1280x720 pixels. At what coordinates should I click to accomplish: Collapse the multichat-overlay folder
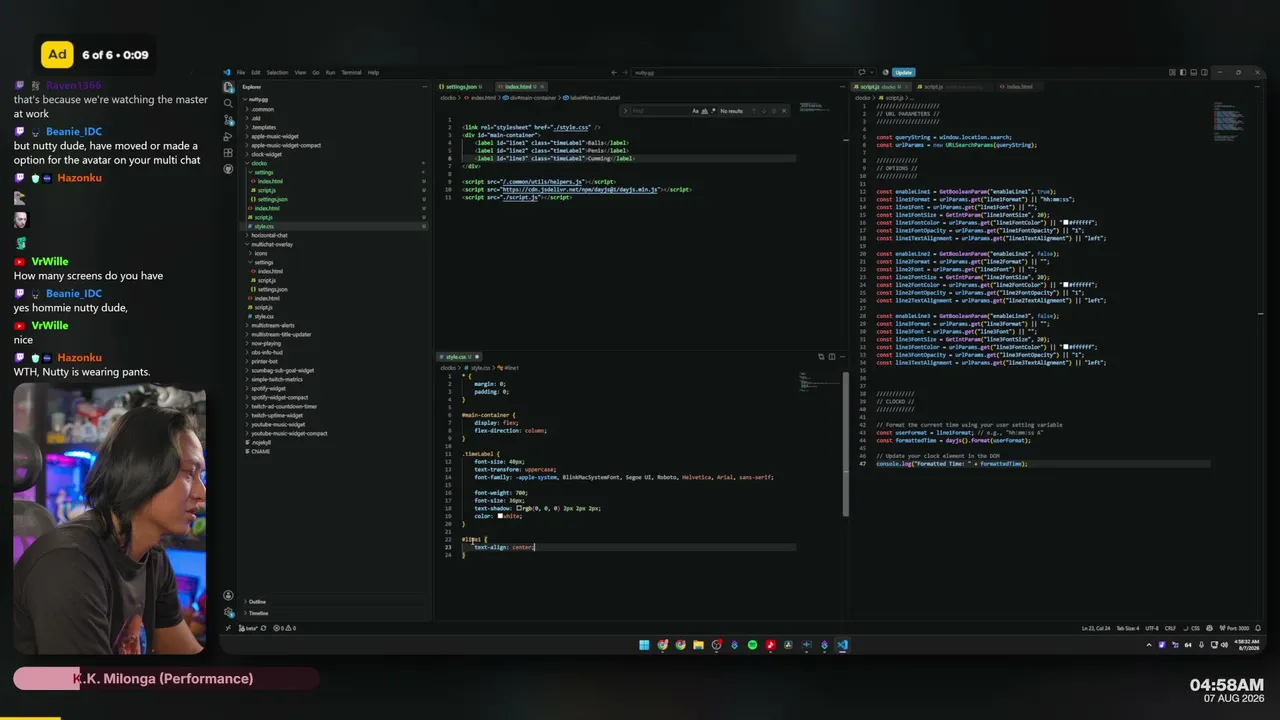click(x=272, y=244)
